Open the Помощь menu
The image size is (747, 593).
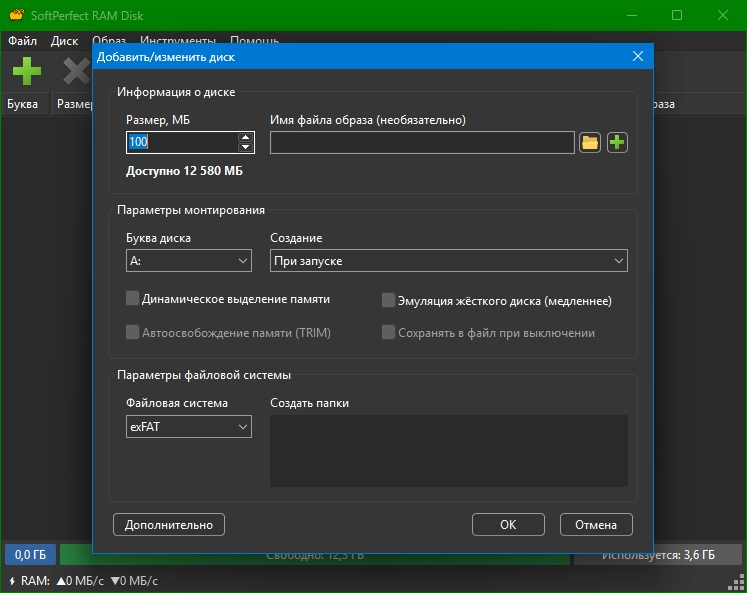pyautogui.click(x=254, y=39)
